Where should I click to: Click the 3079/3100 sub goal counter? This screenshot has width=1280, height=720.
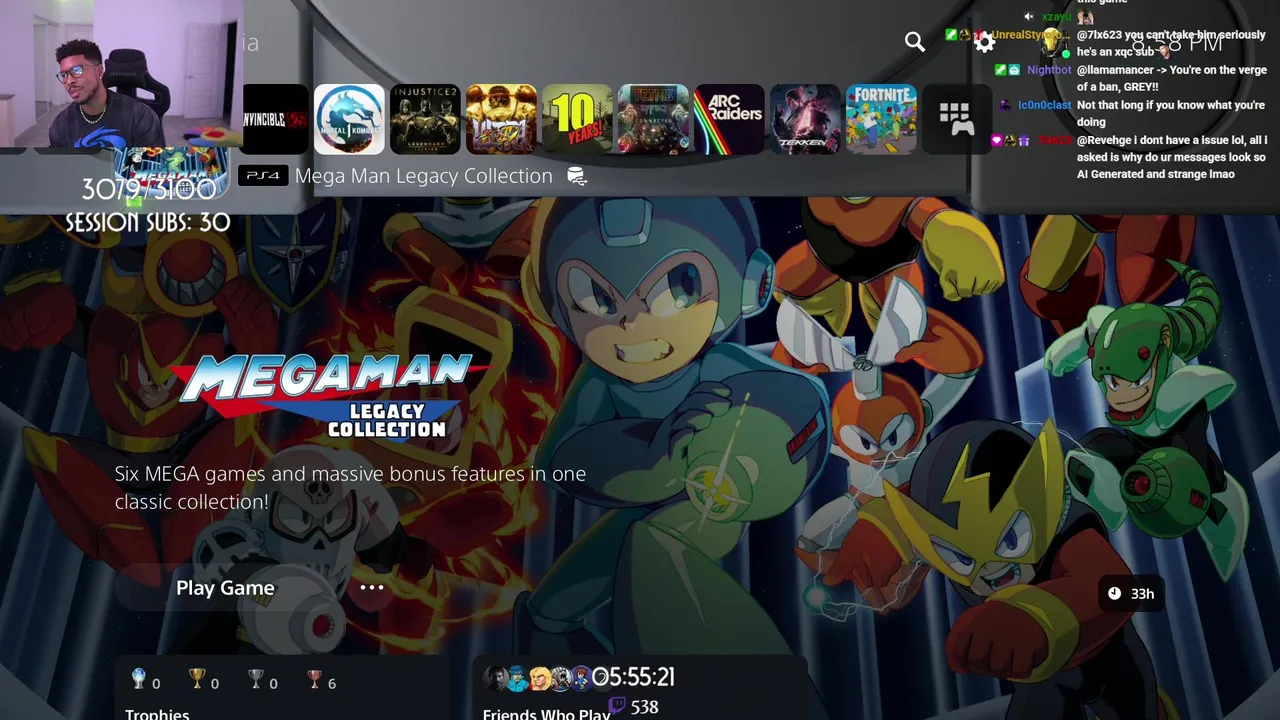point(148,189)
